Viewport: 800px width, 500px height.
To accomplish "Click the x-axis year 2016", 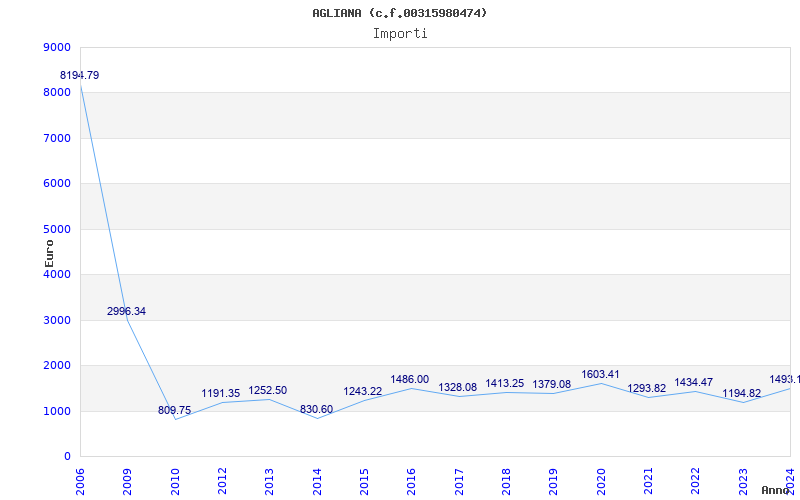I will [412, 481].
